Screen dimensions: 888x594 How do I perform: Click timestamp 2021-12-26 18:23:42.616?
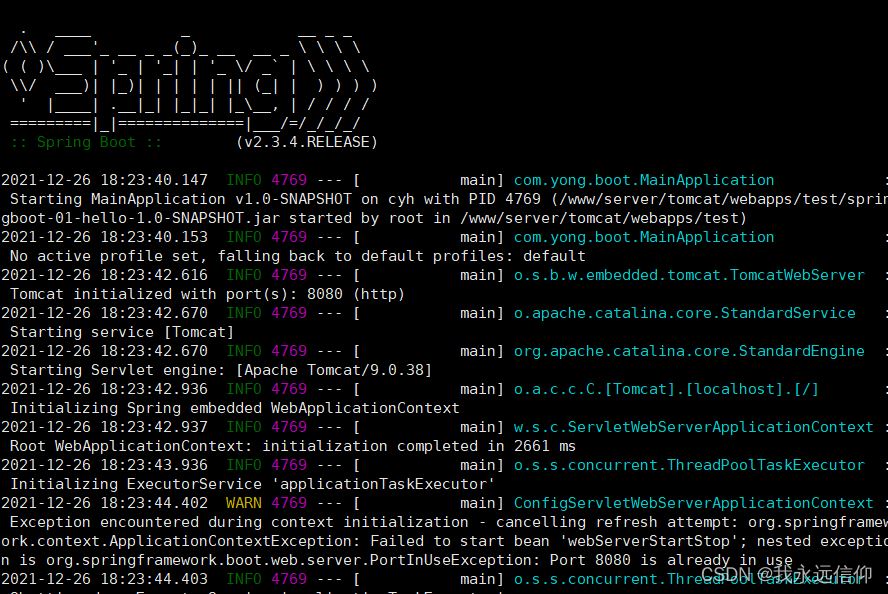point(104,275)
